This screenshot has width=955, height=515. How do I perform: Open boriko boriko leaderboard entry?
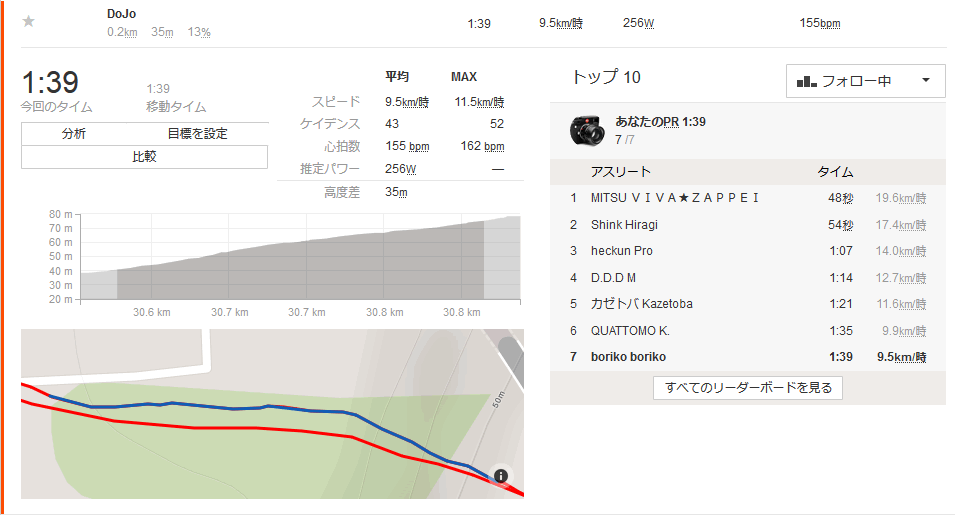pyautogui.click(x=628, y=357)
